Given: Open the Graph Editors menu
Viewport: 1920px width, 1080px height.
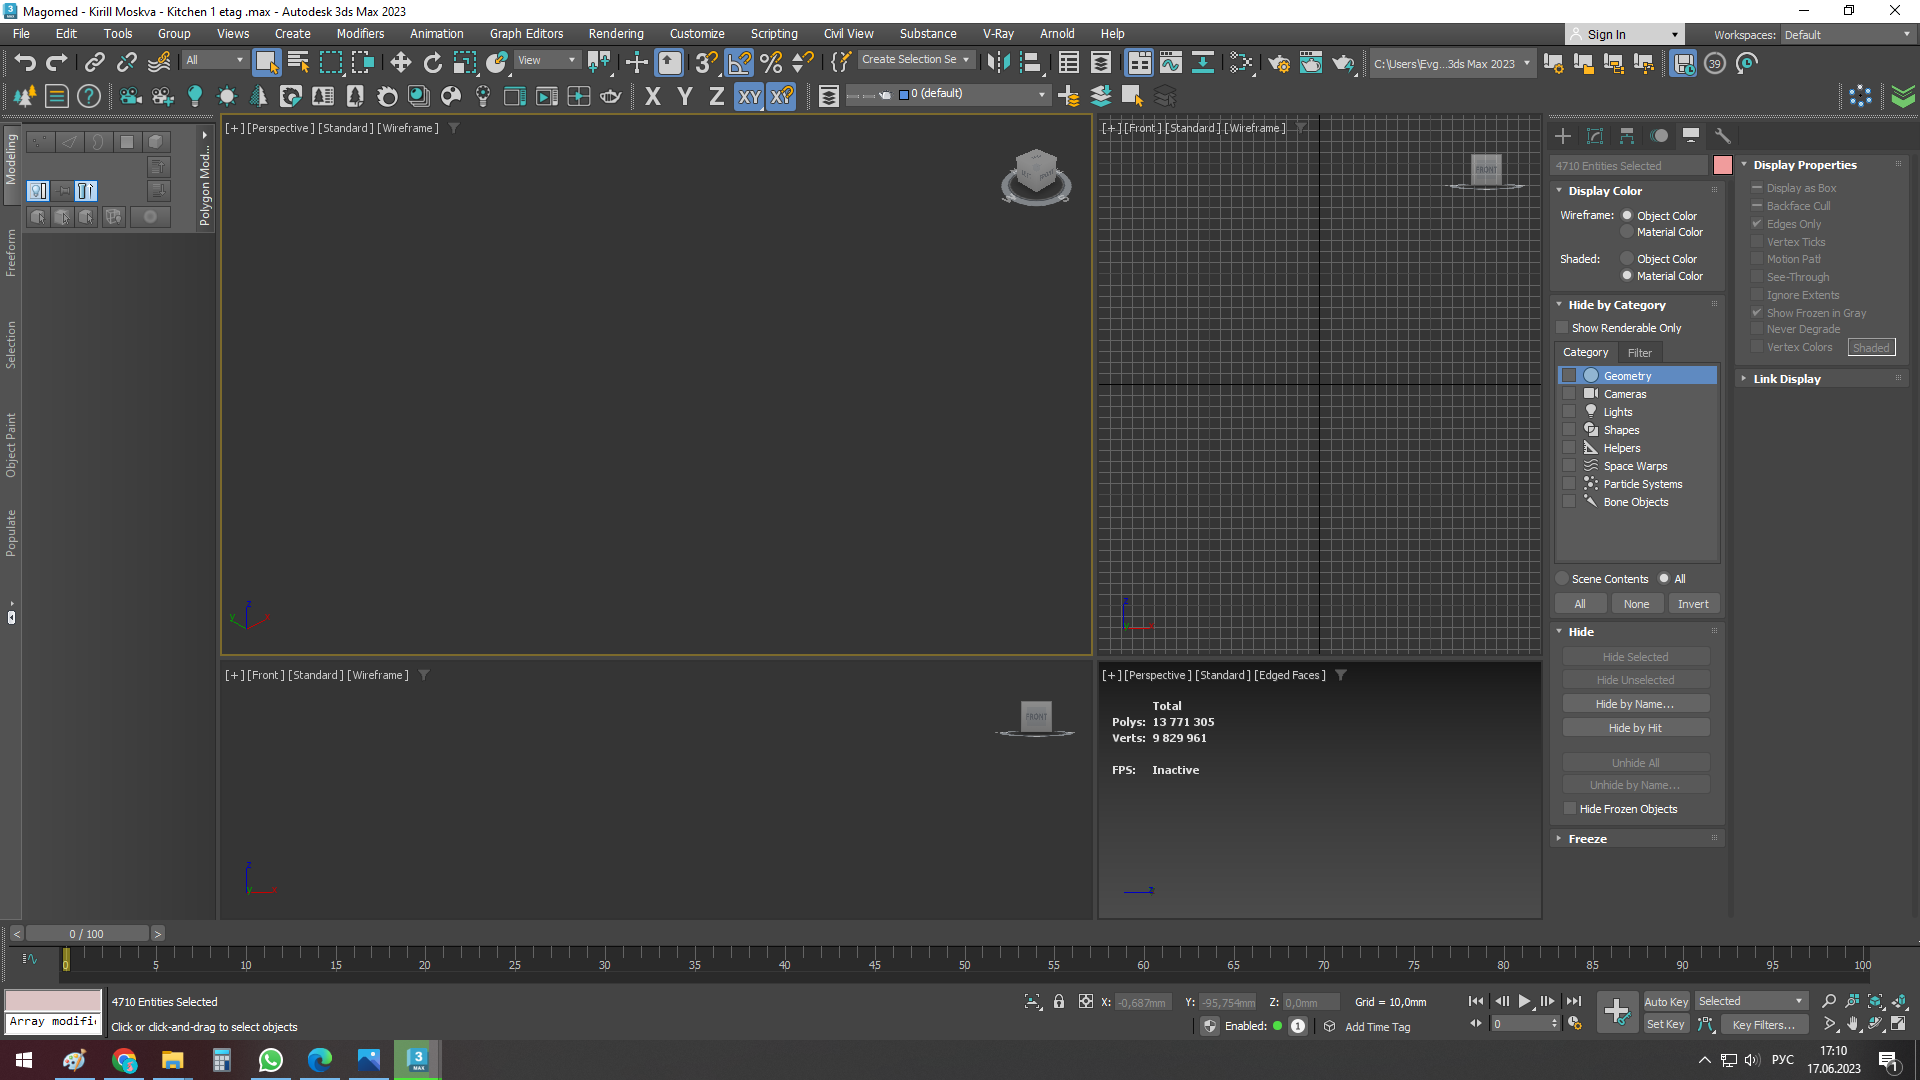Looking at the screenshot, I should click(x=526, y=34).
